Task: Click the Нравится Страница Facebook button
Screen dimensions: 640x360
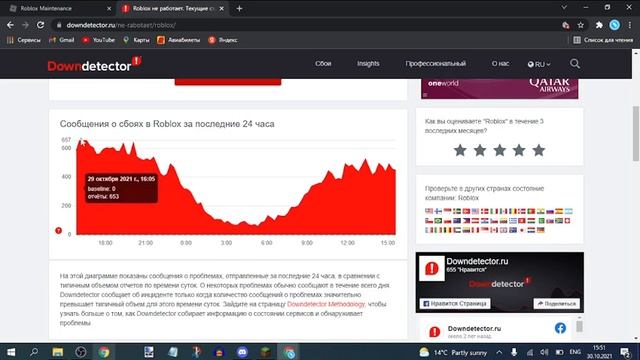Action: click(x=455, y=304)
